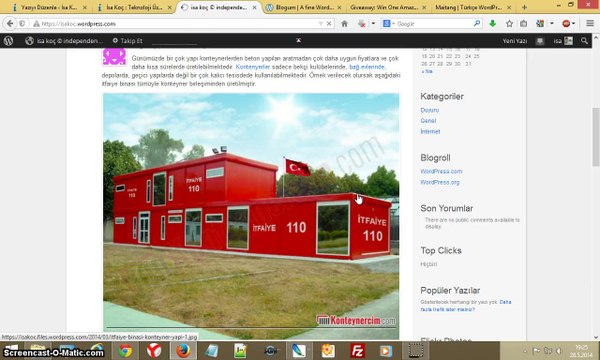Screen dimensions: 600x360
Task: Bookmark this page with the star
Action: [x=509, y=24]
